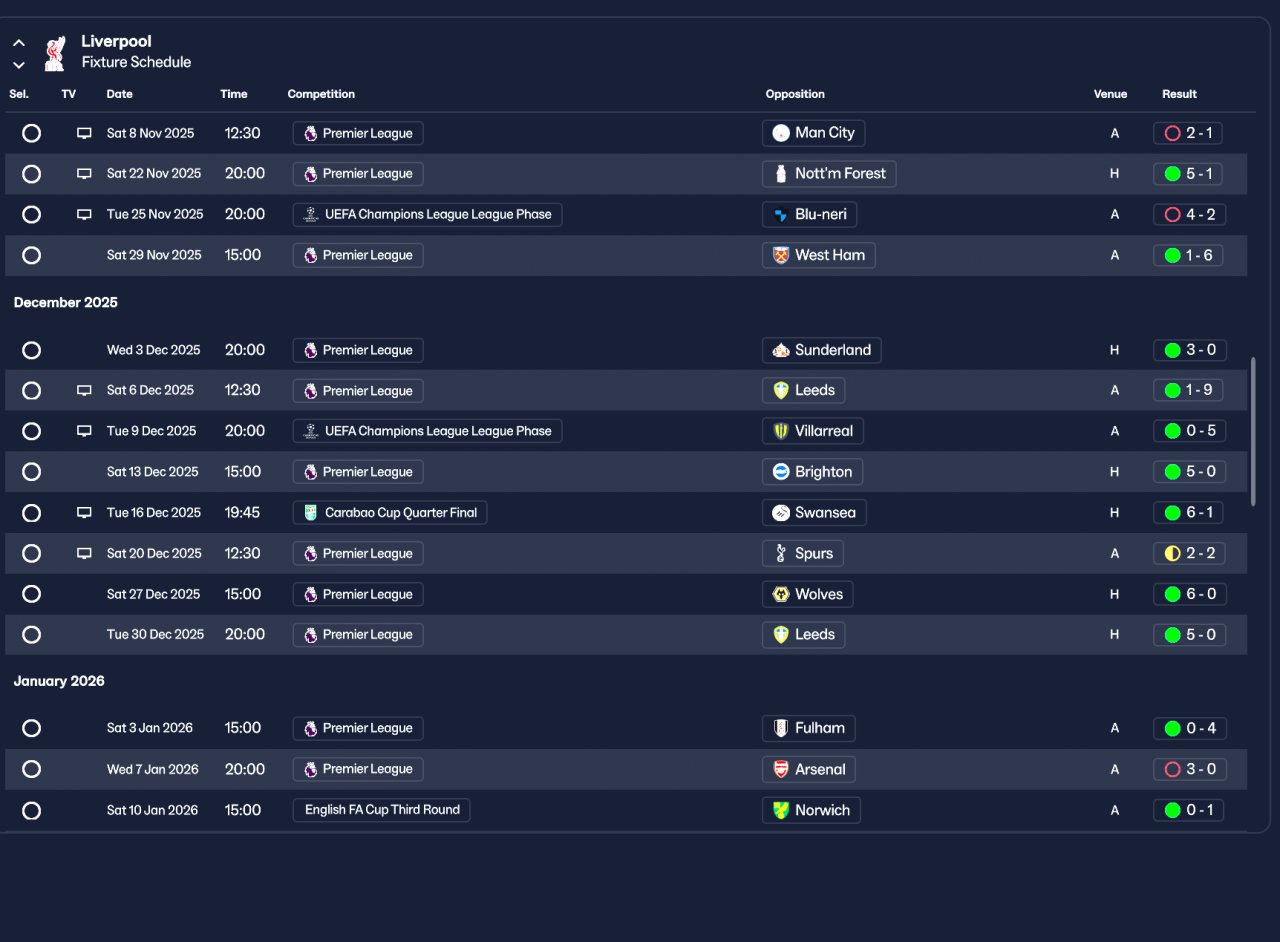
Task: Click the vertical scrollbar of the fixture list
Action: click(1253, 431)
